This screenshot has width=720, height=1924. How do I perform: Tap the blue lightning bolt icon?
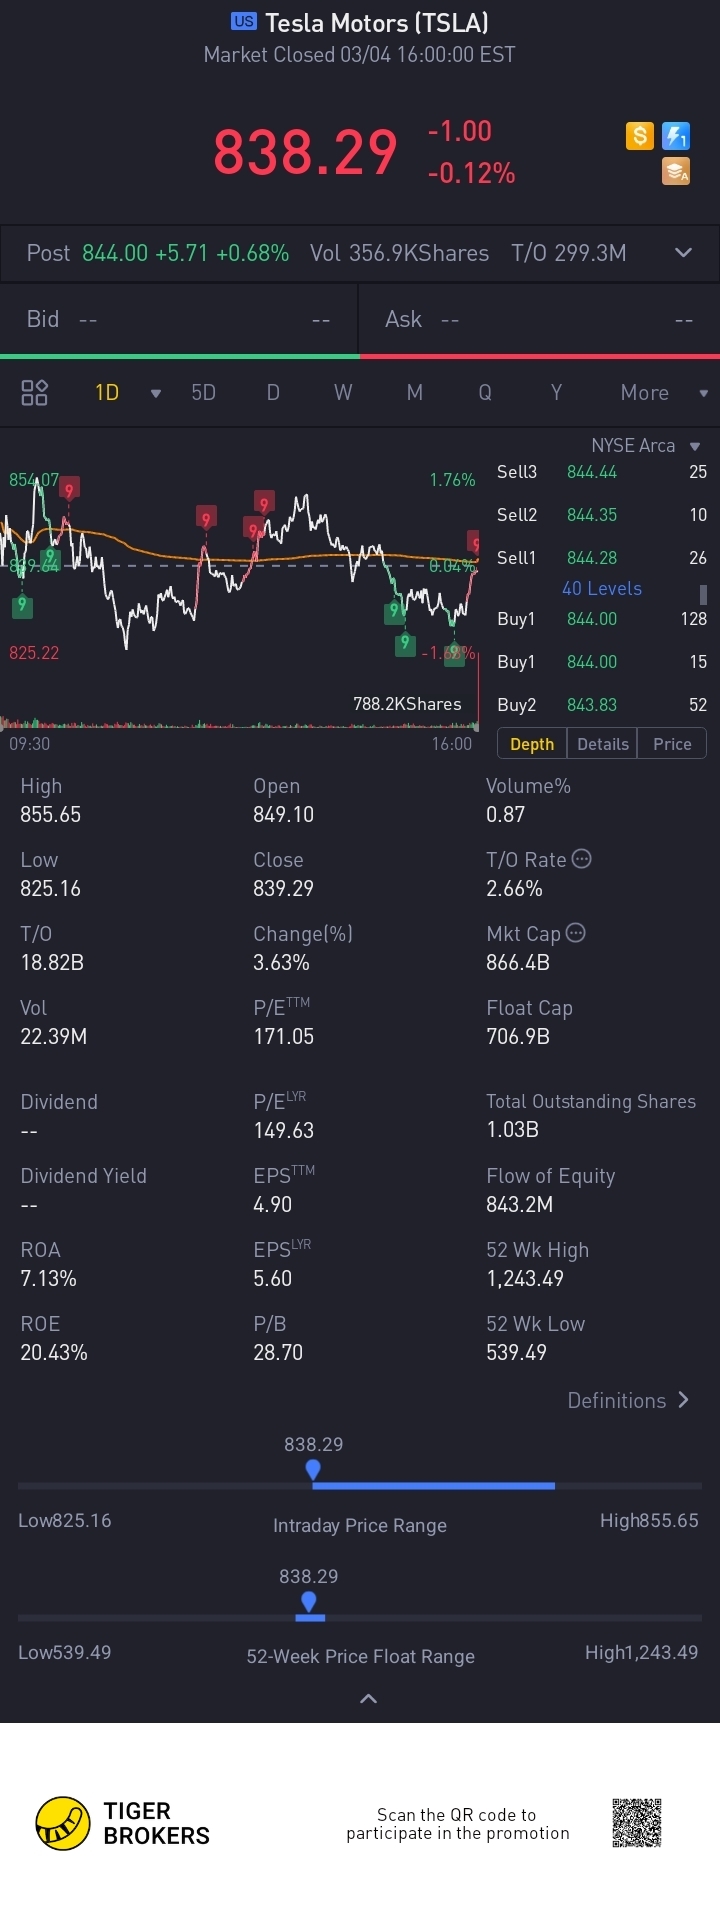(677, 136)
